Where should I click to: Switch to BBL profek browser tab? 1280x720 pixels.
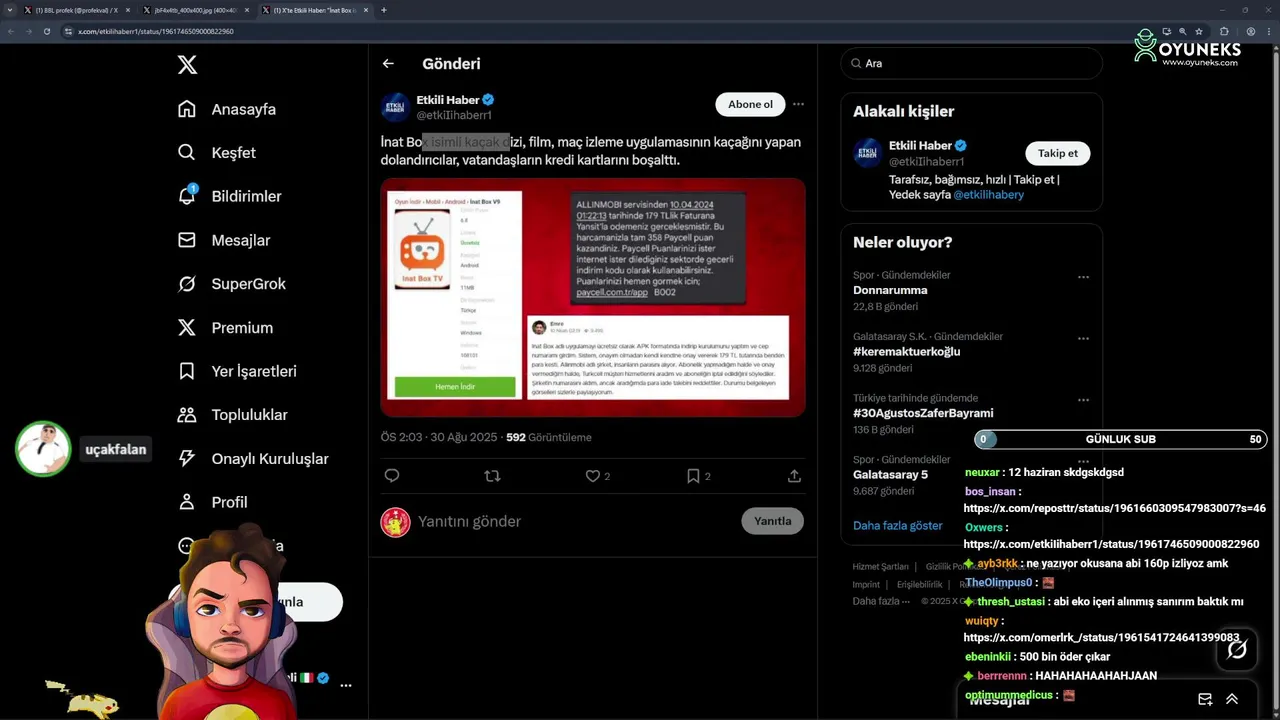76,10
